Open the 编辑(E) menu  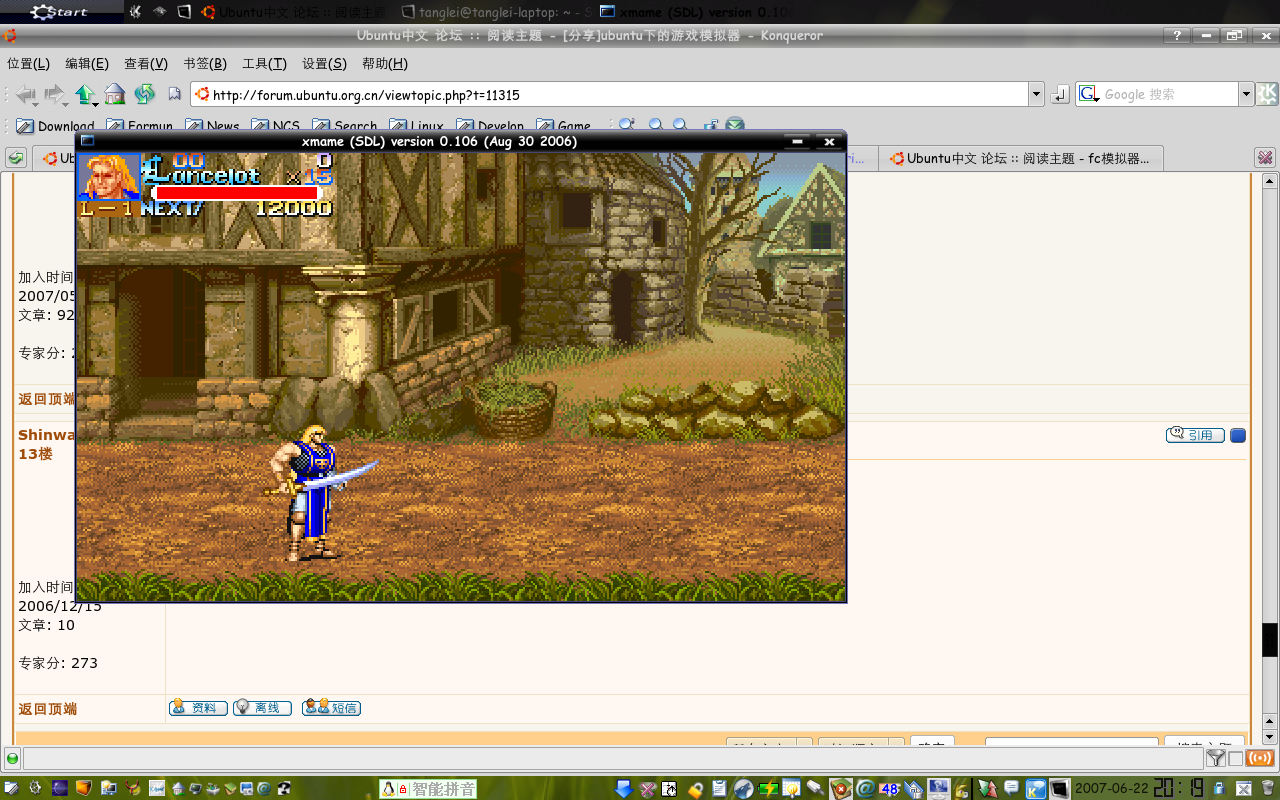87,64
